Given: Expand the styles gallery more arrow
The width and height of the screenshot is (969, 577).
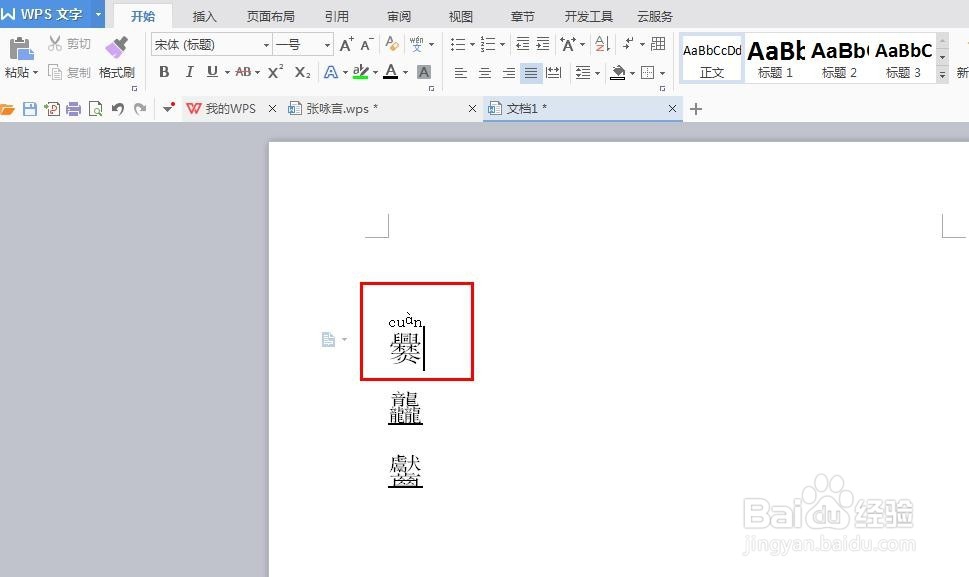Looking at the screenshot, I should click(942, 75).
